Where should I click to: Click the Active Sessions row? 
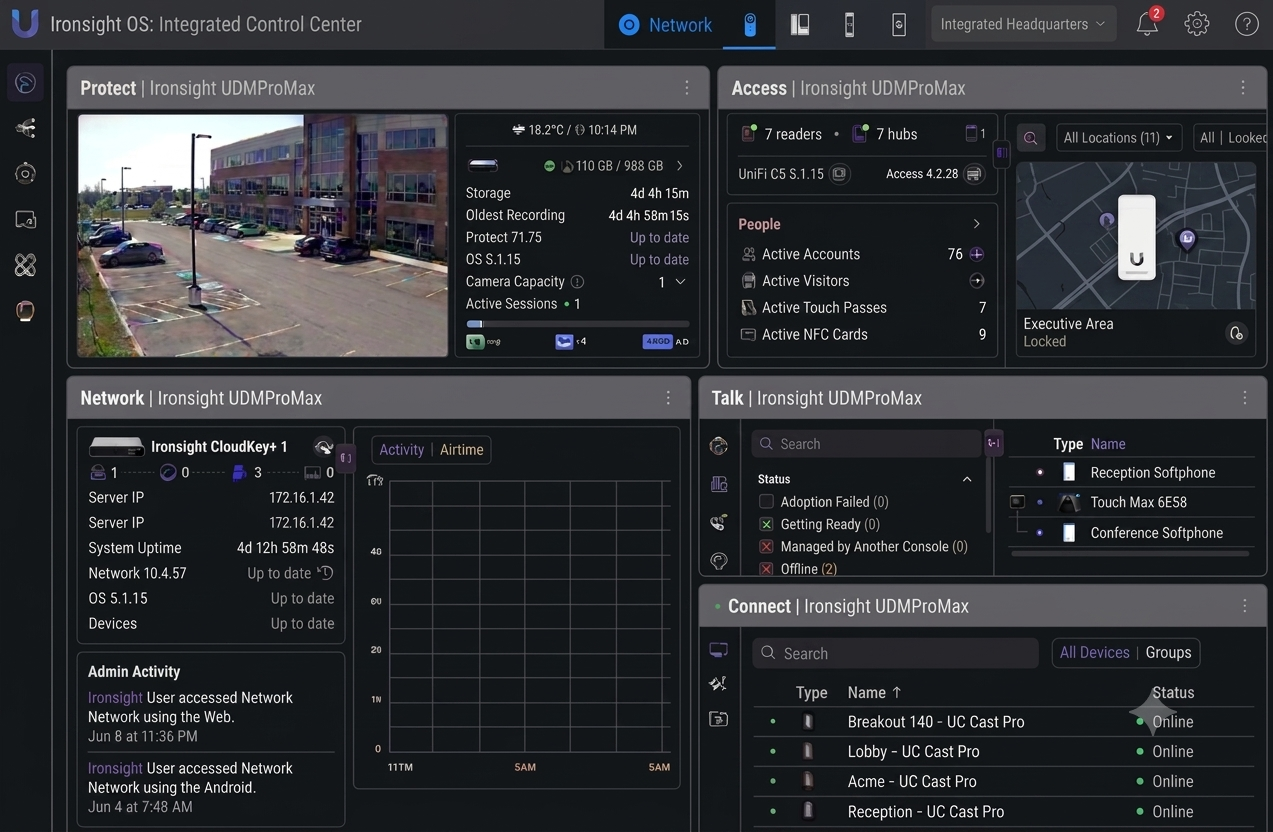[577, 304]
